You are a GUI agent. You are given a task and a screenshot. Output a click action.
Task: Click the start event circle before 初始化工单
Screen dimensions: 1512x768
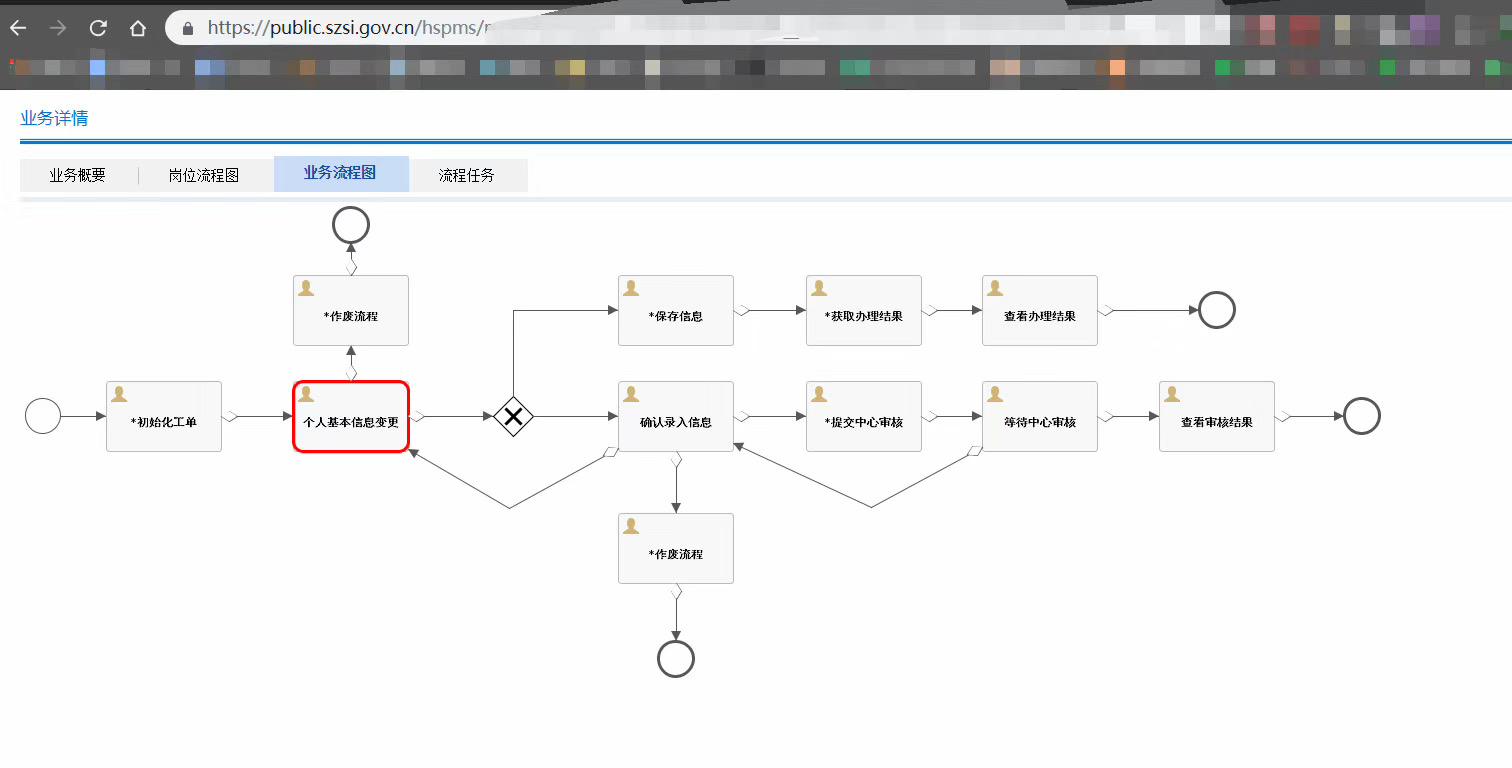(x=43, y=416)
